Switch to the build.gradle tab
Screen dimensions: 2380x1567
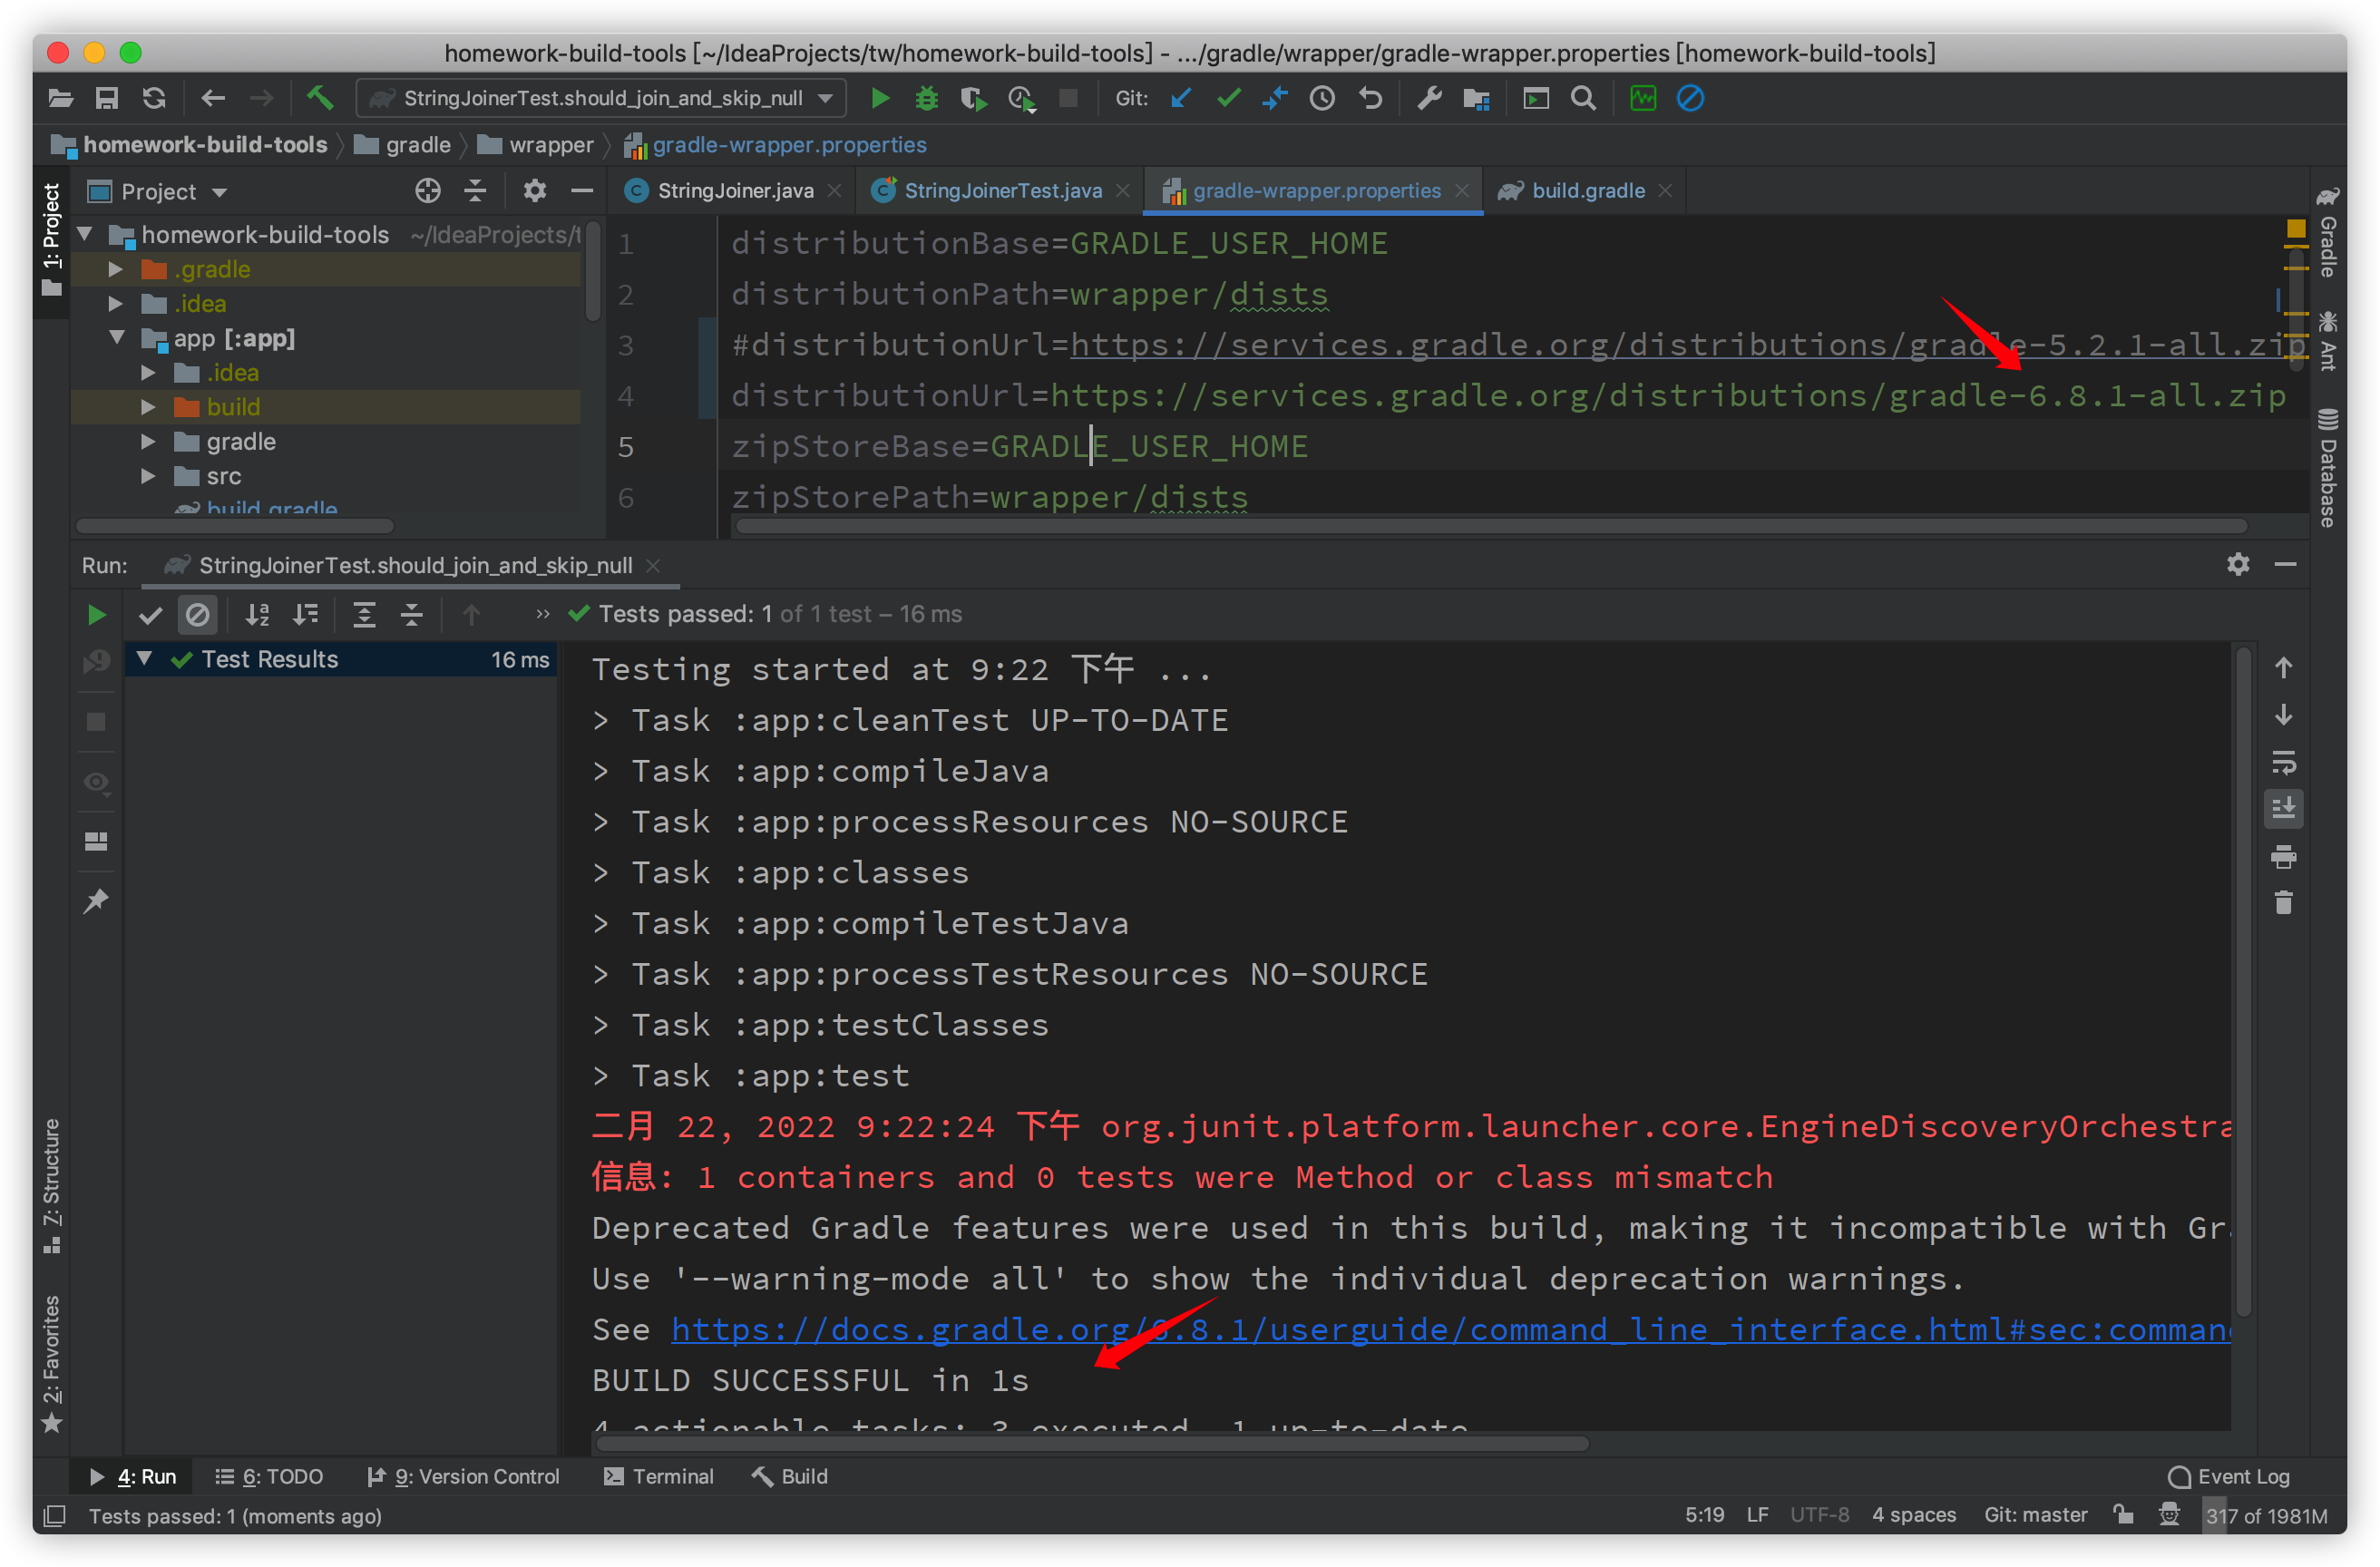pos(1586,190)
